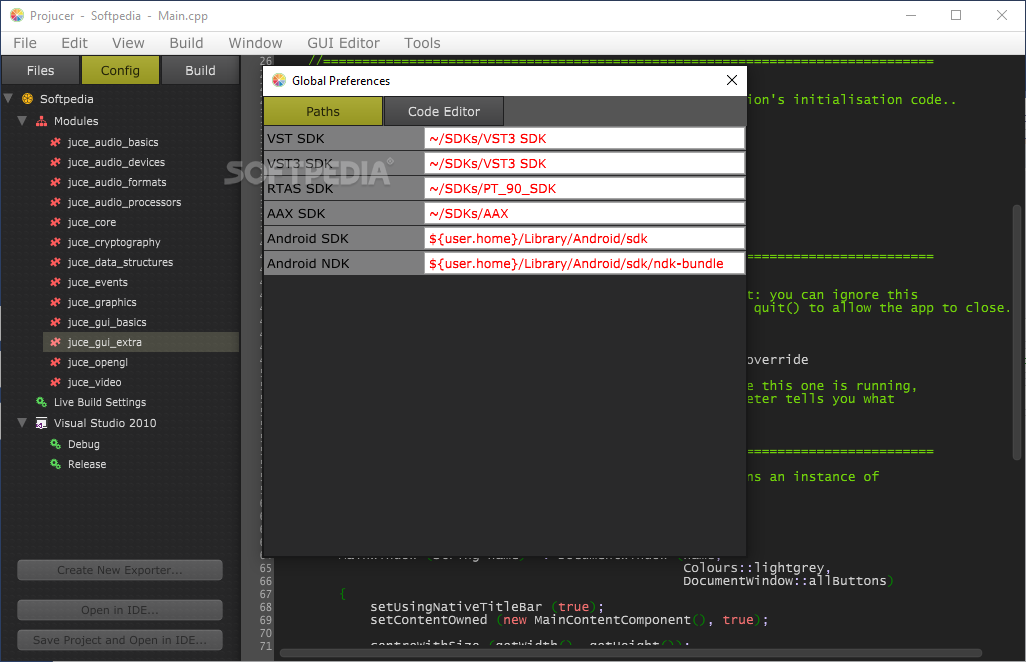Click the Create New Exporter button
This screenshot has width=1026, height=662.
tap(120, 570)
